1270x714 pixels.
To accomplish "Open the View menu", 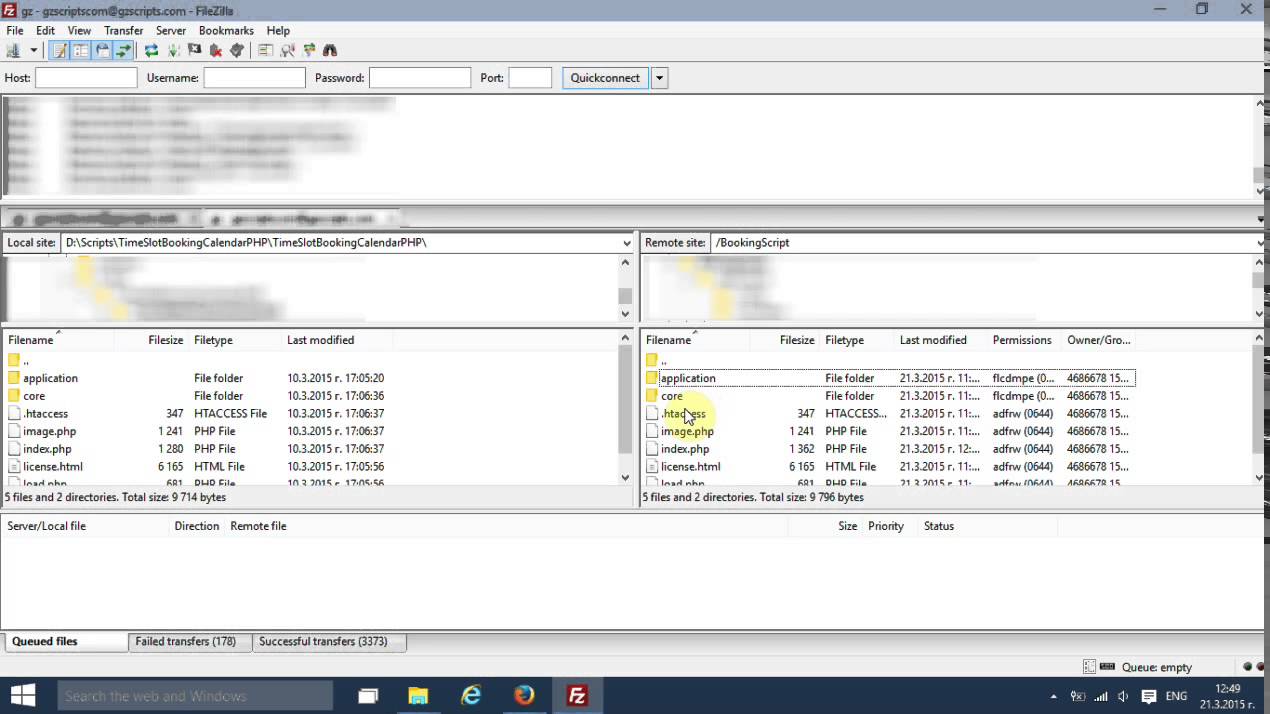I will [79, 31].
